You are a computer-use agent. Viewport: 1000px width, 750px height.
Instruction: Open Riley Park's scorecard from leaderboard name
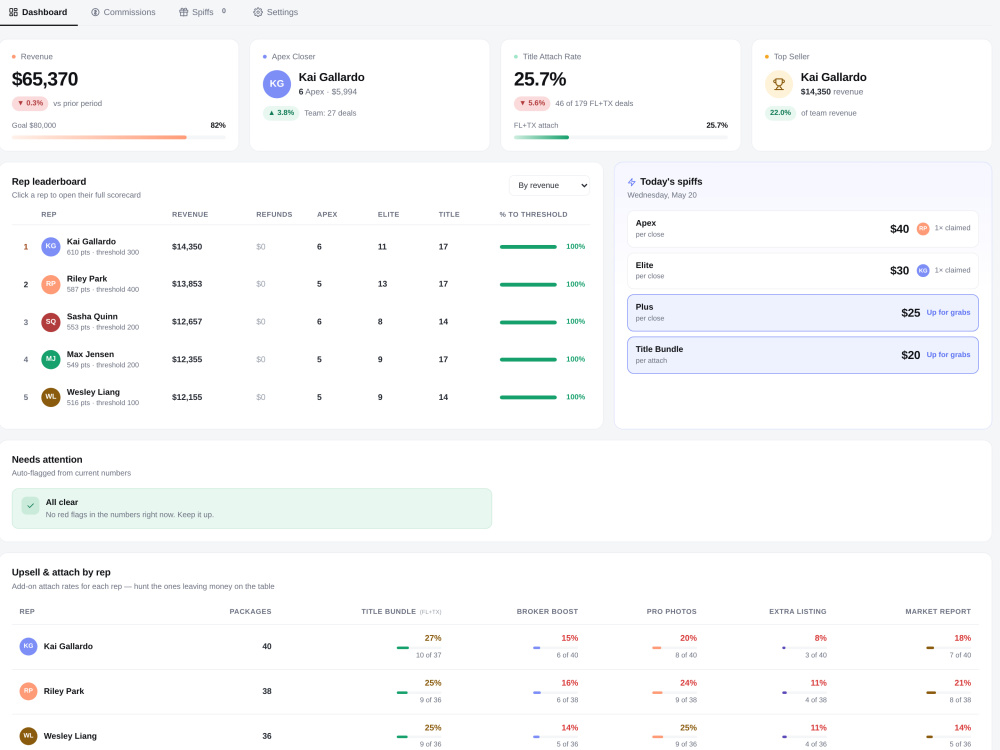pyautogui.click(x=87, y=279)
